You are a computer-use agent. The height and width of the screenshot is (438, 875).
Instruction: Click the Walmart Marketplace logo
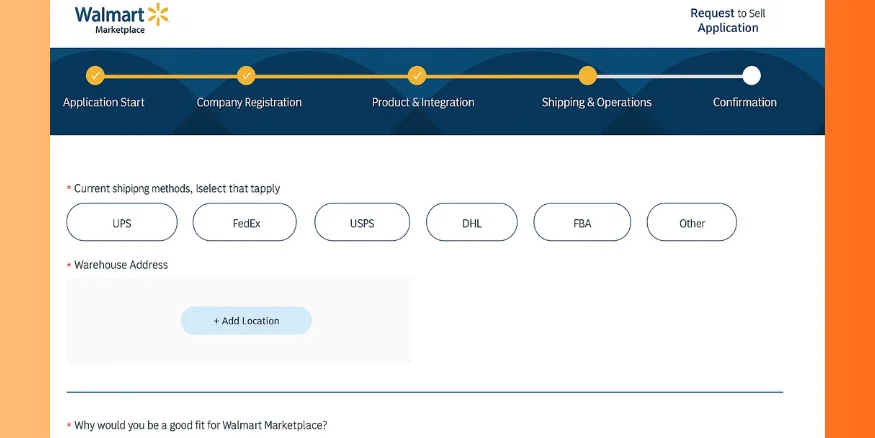pos(122,18)
